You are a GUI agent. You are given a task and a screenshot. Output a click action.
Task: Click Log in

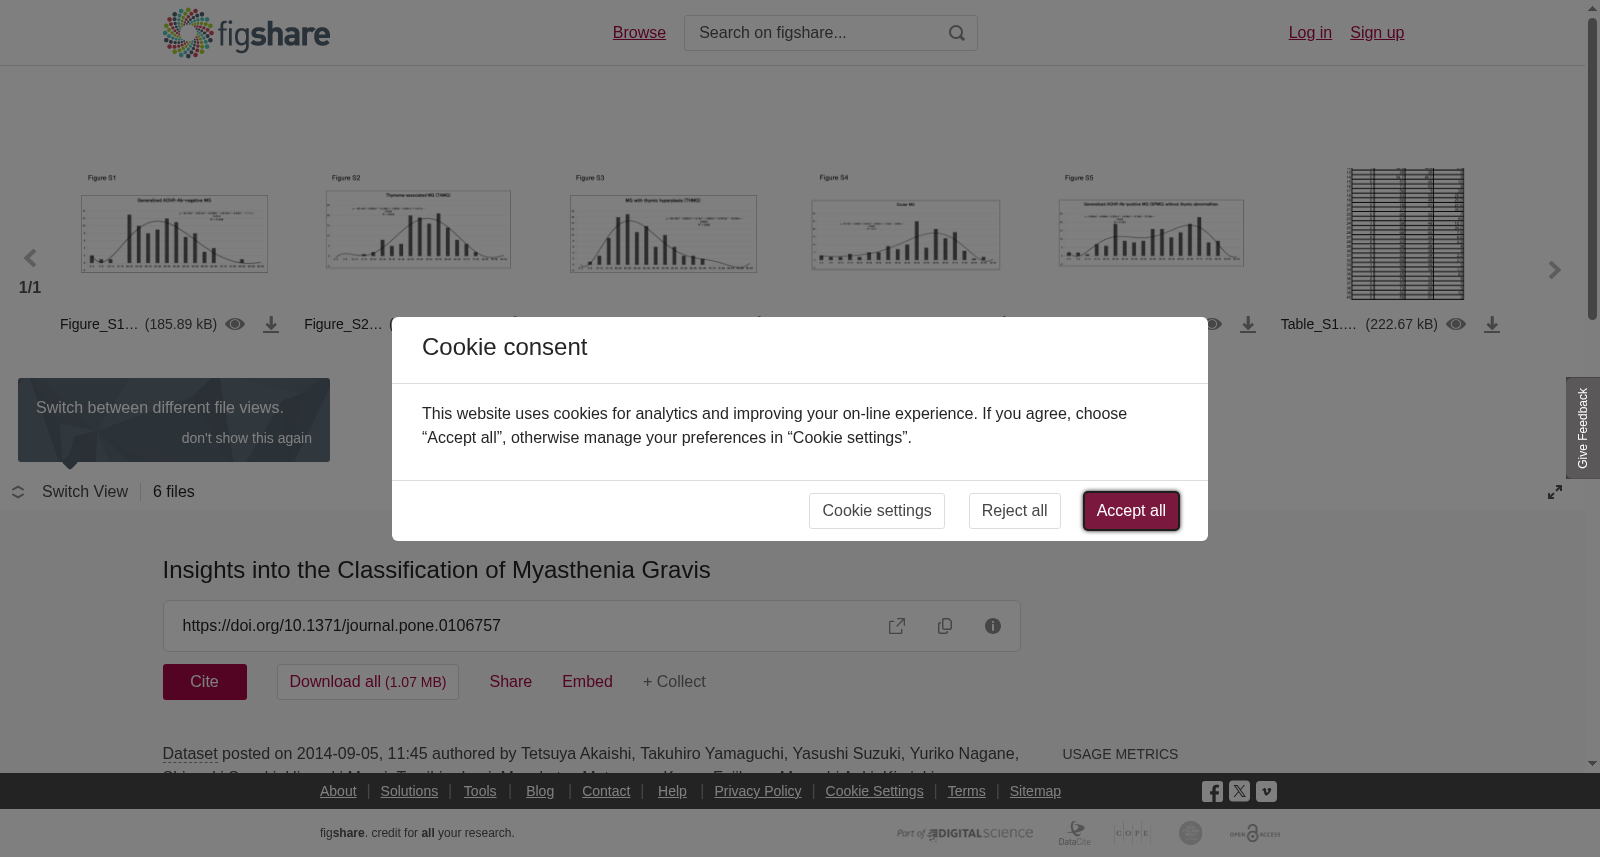pyautogui.click(x=1310, y=33)
